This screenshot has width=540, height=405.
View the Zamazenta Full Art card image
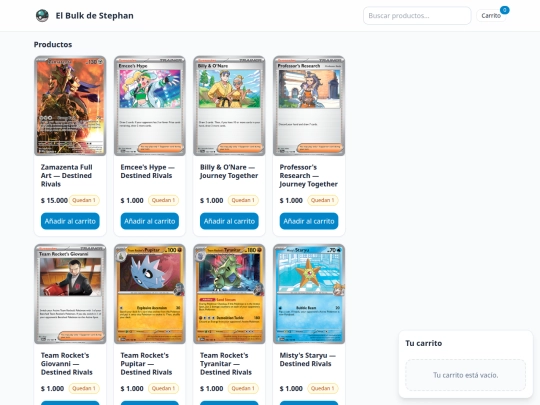pyautogui.click(x=70, y=106)
